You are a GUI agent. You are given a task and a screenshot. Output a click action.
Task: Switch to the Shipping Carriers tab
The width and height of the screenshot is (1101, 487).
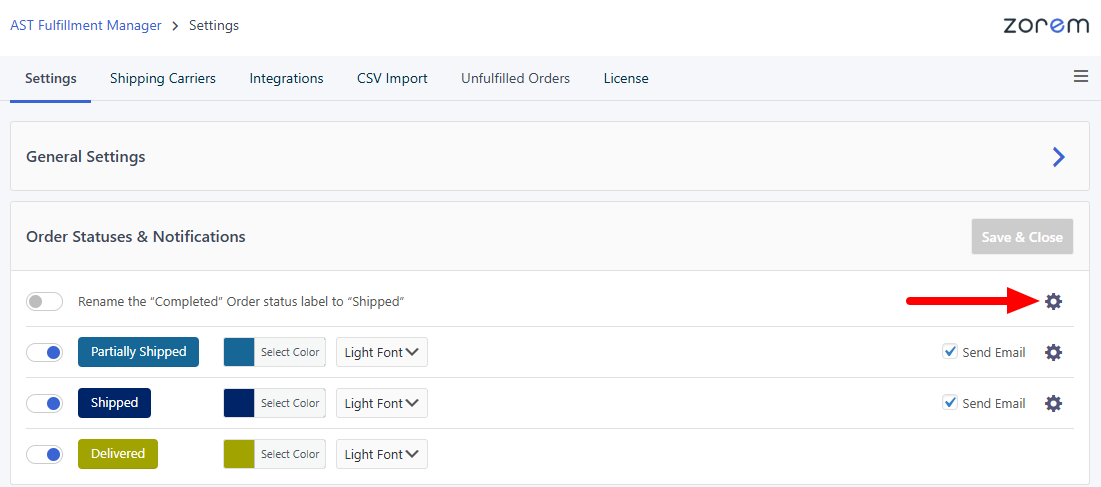pyautogui.click(x=163, y=78)
